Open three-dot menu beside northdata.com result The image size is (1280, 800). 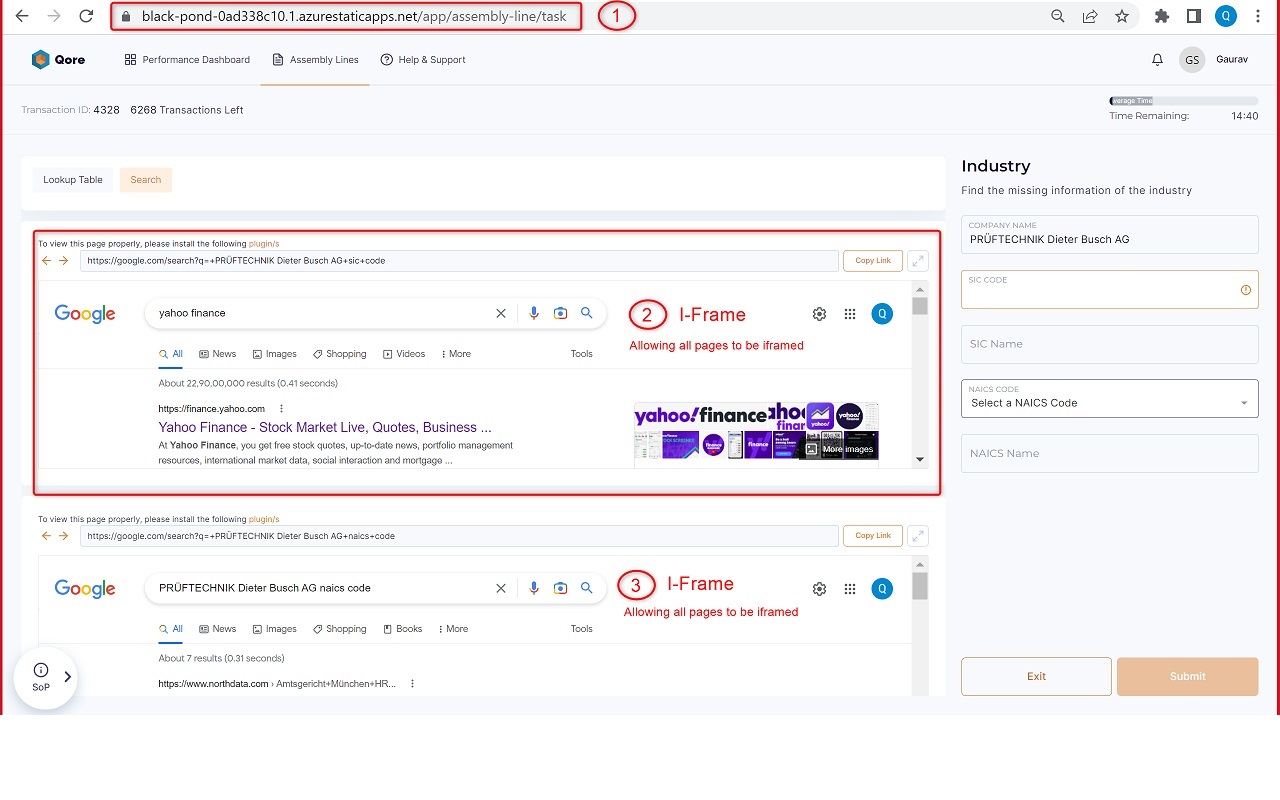412,684
